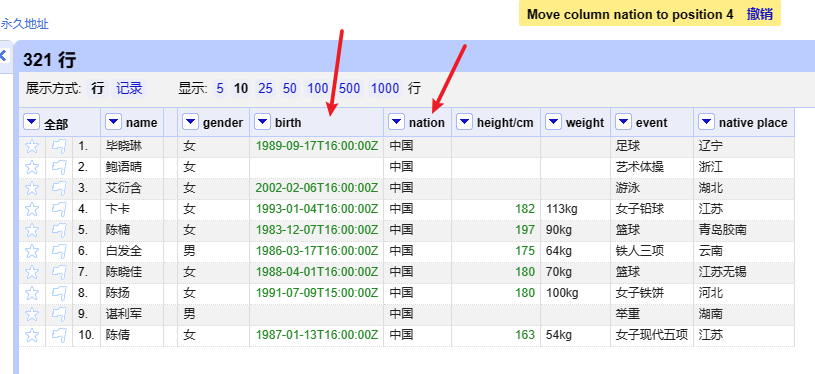
Task: Select 行 (rows) display mode
Action: coord(98,88)
